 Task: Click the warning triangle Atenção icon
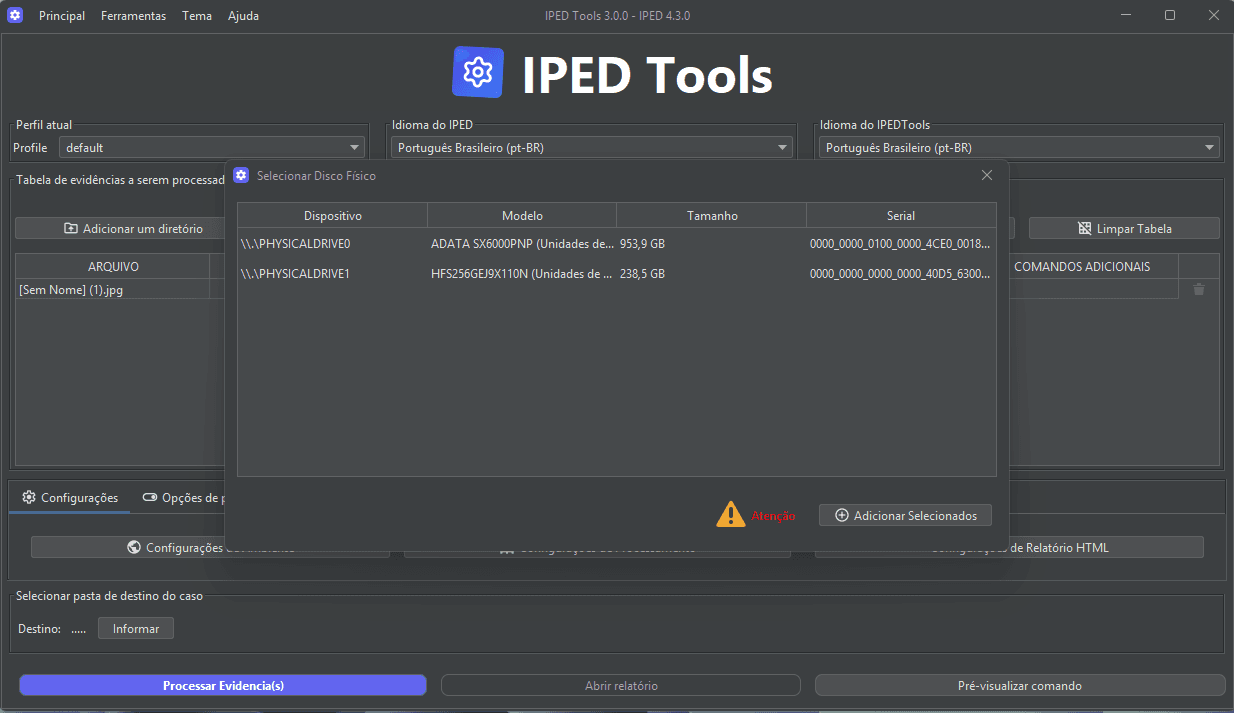[730, 515]
